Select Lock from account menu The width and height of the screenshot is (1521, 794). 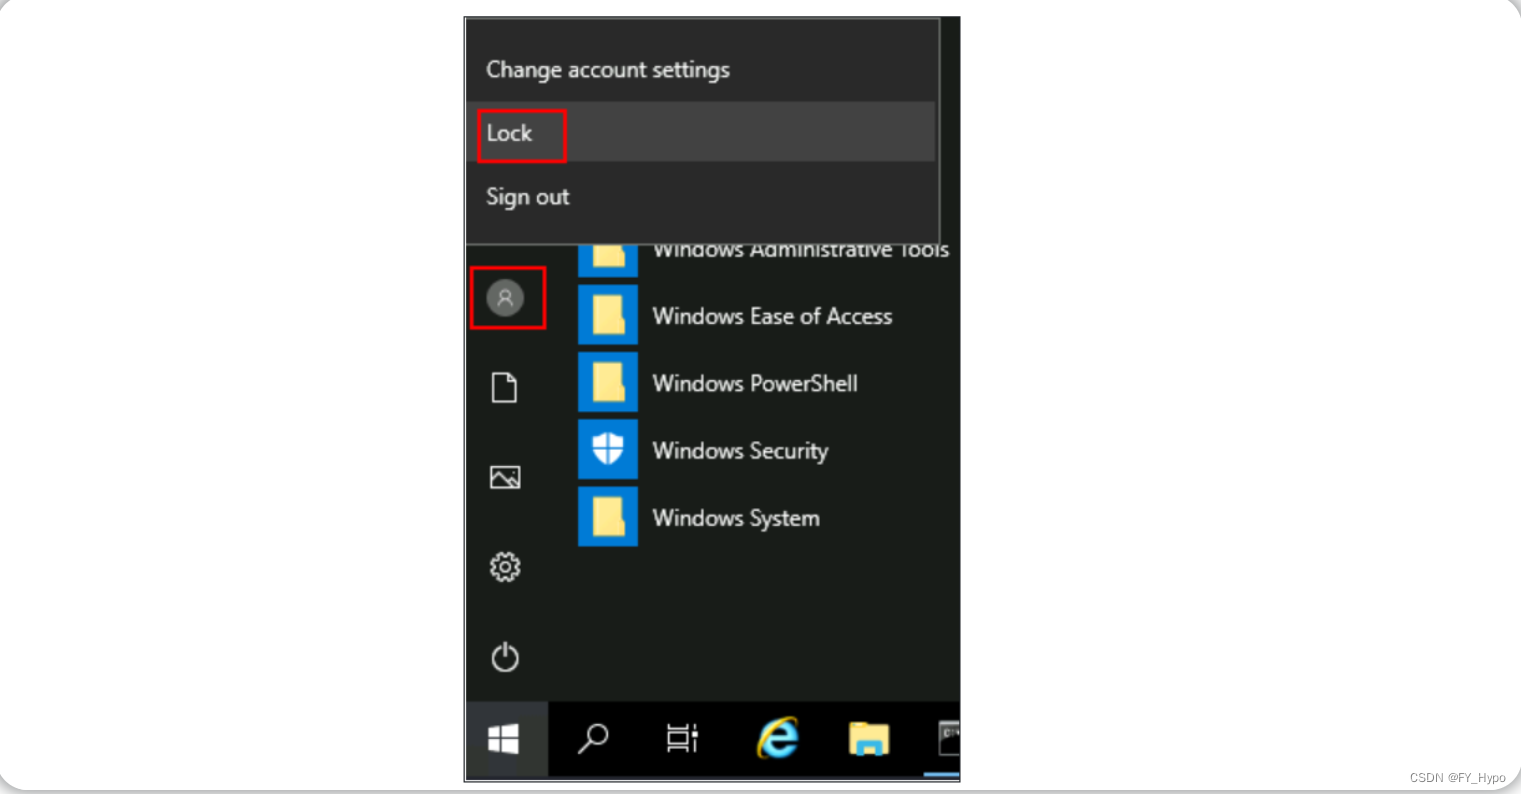pos(701,133)
